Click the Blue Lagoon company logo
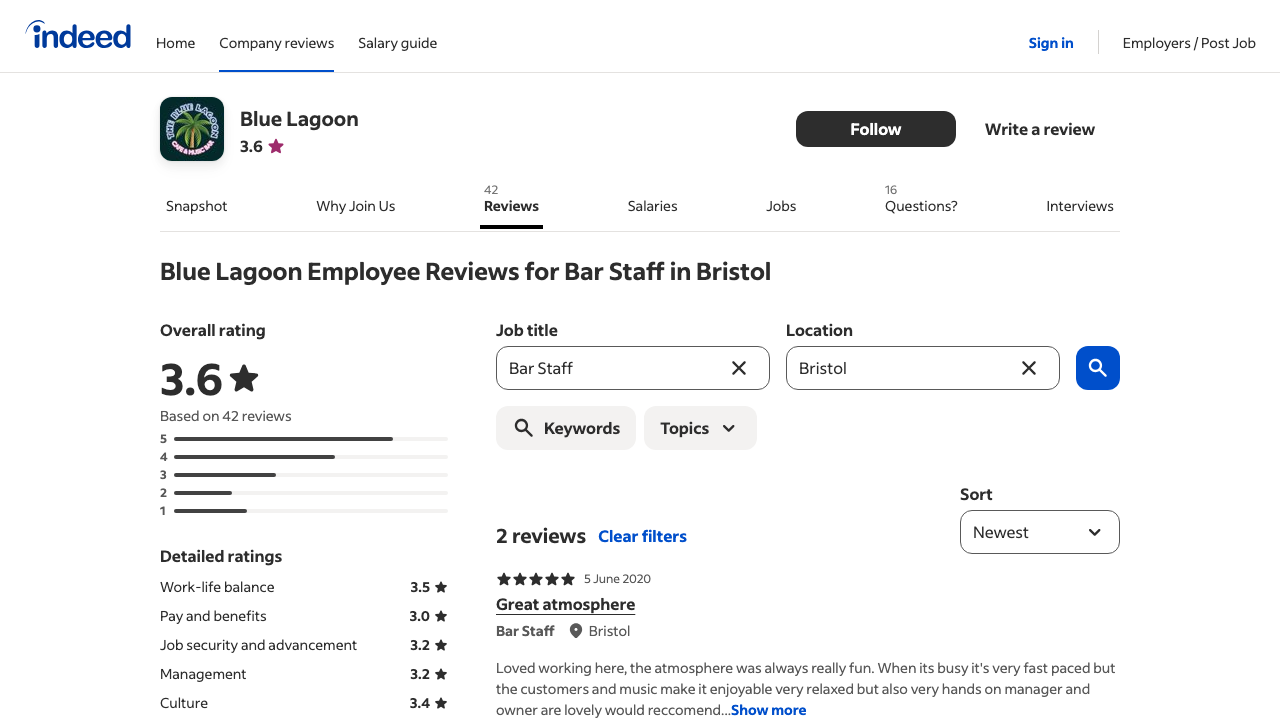The height and width of the screenshot is (720, 1280). 192,128
